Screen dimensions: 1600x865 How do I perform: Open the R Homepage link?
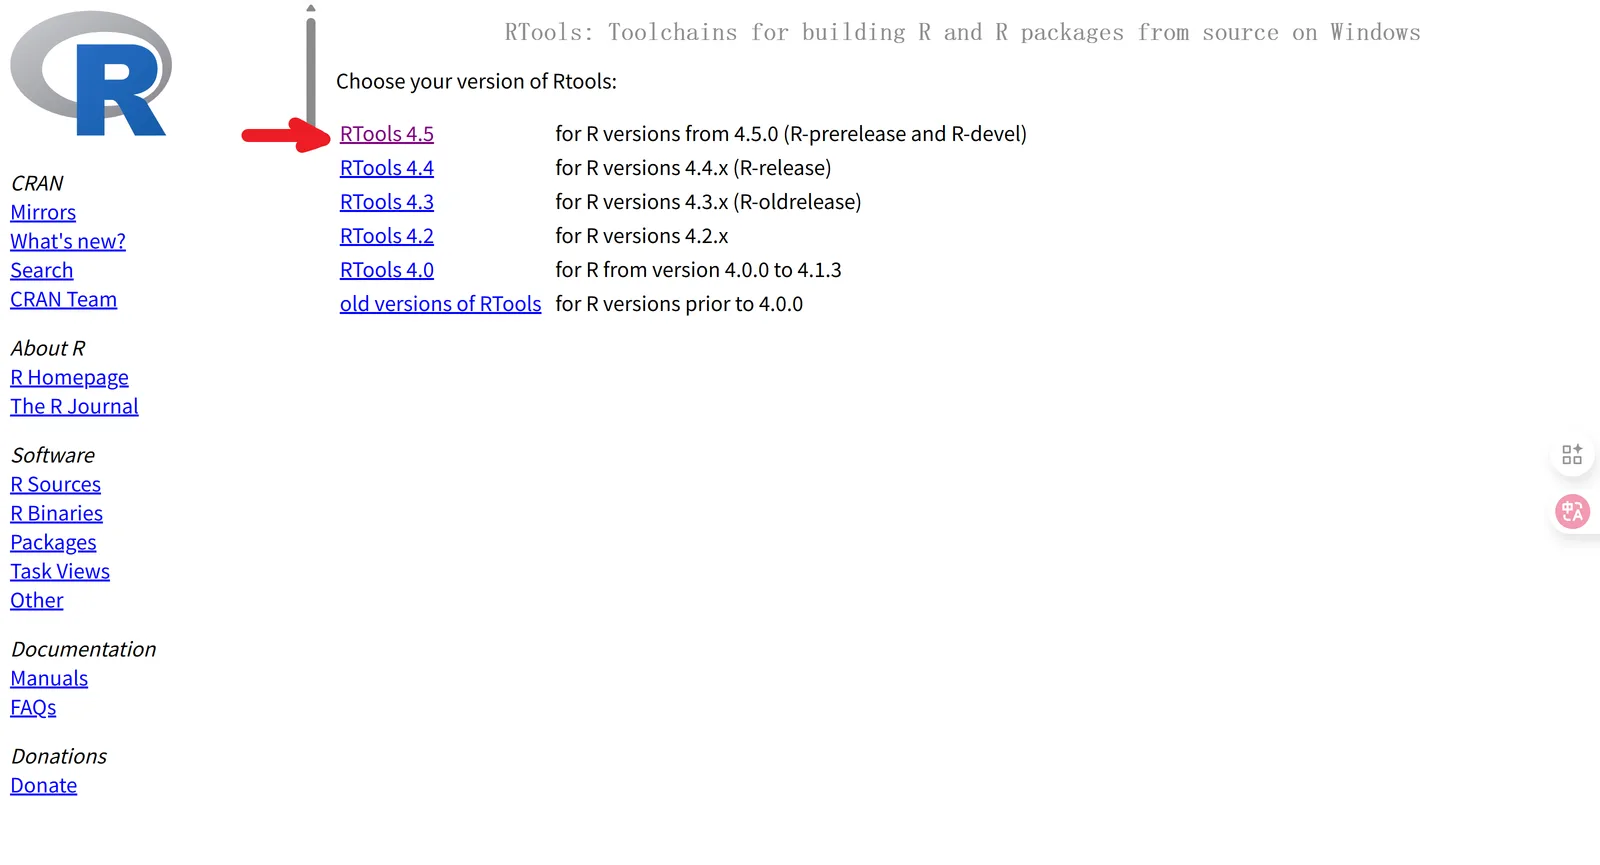(x=69, y=378)
